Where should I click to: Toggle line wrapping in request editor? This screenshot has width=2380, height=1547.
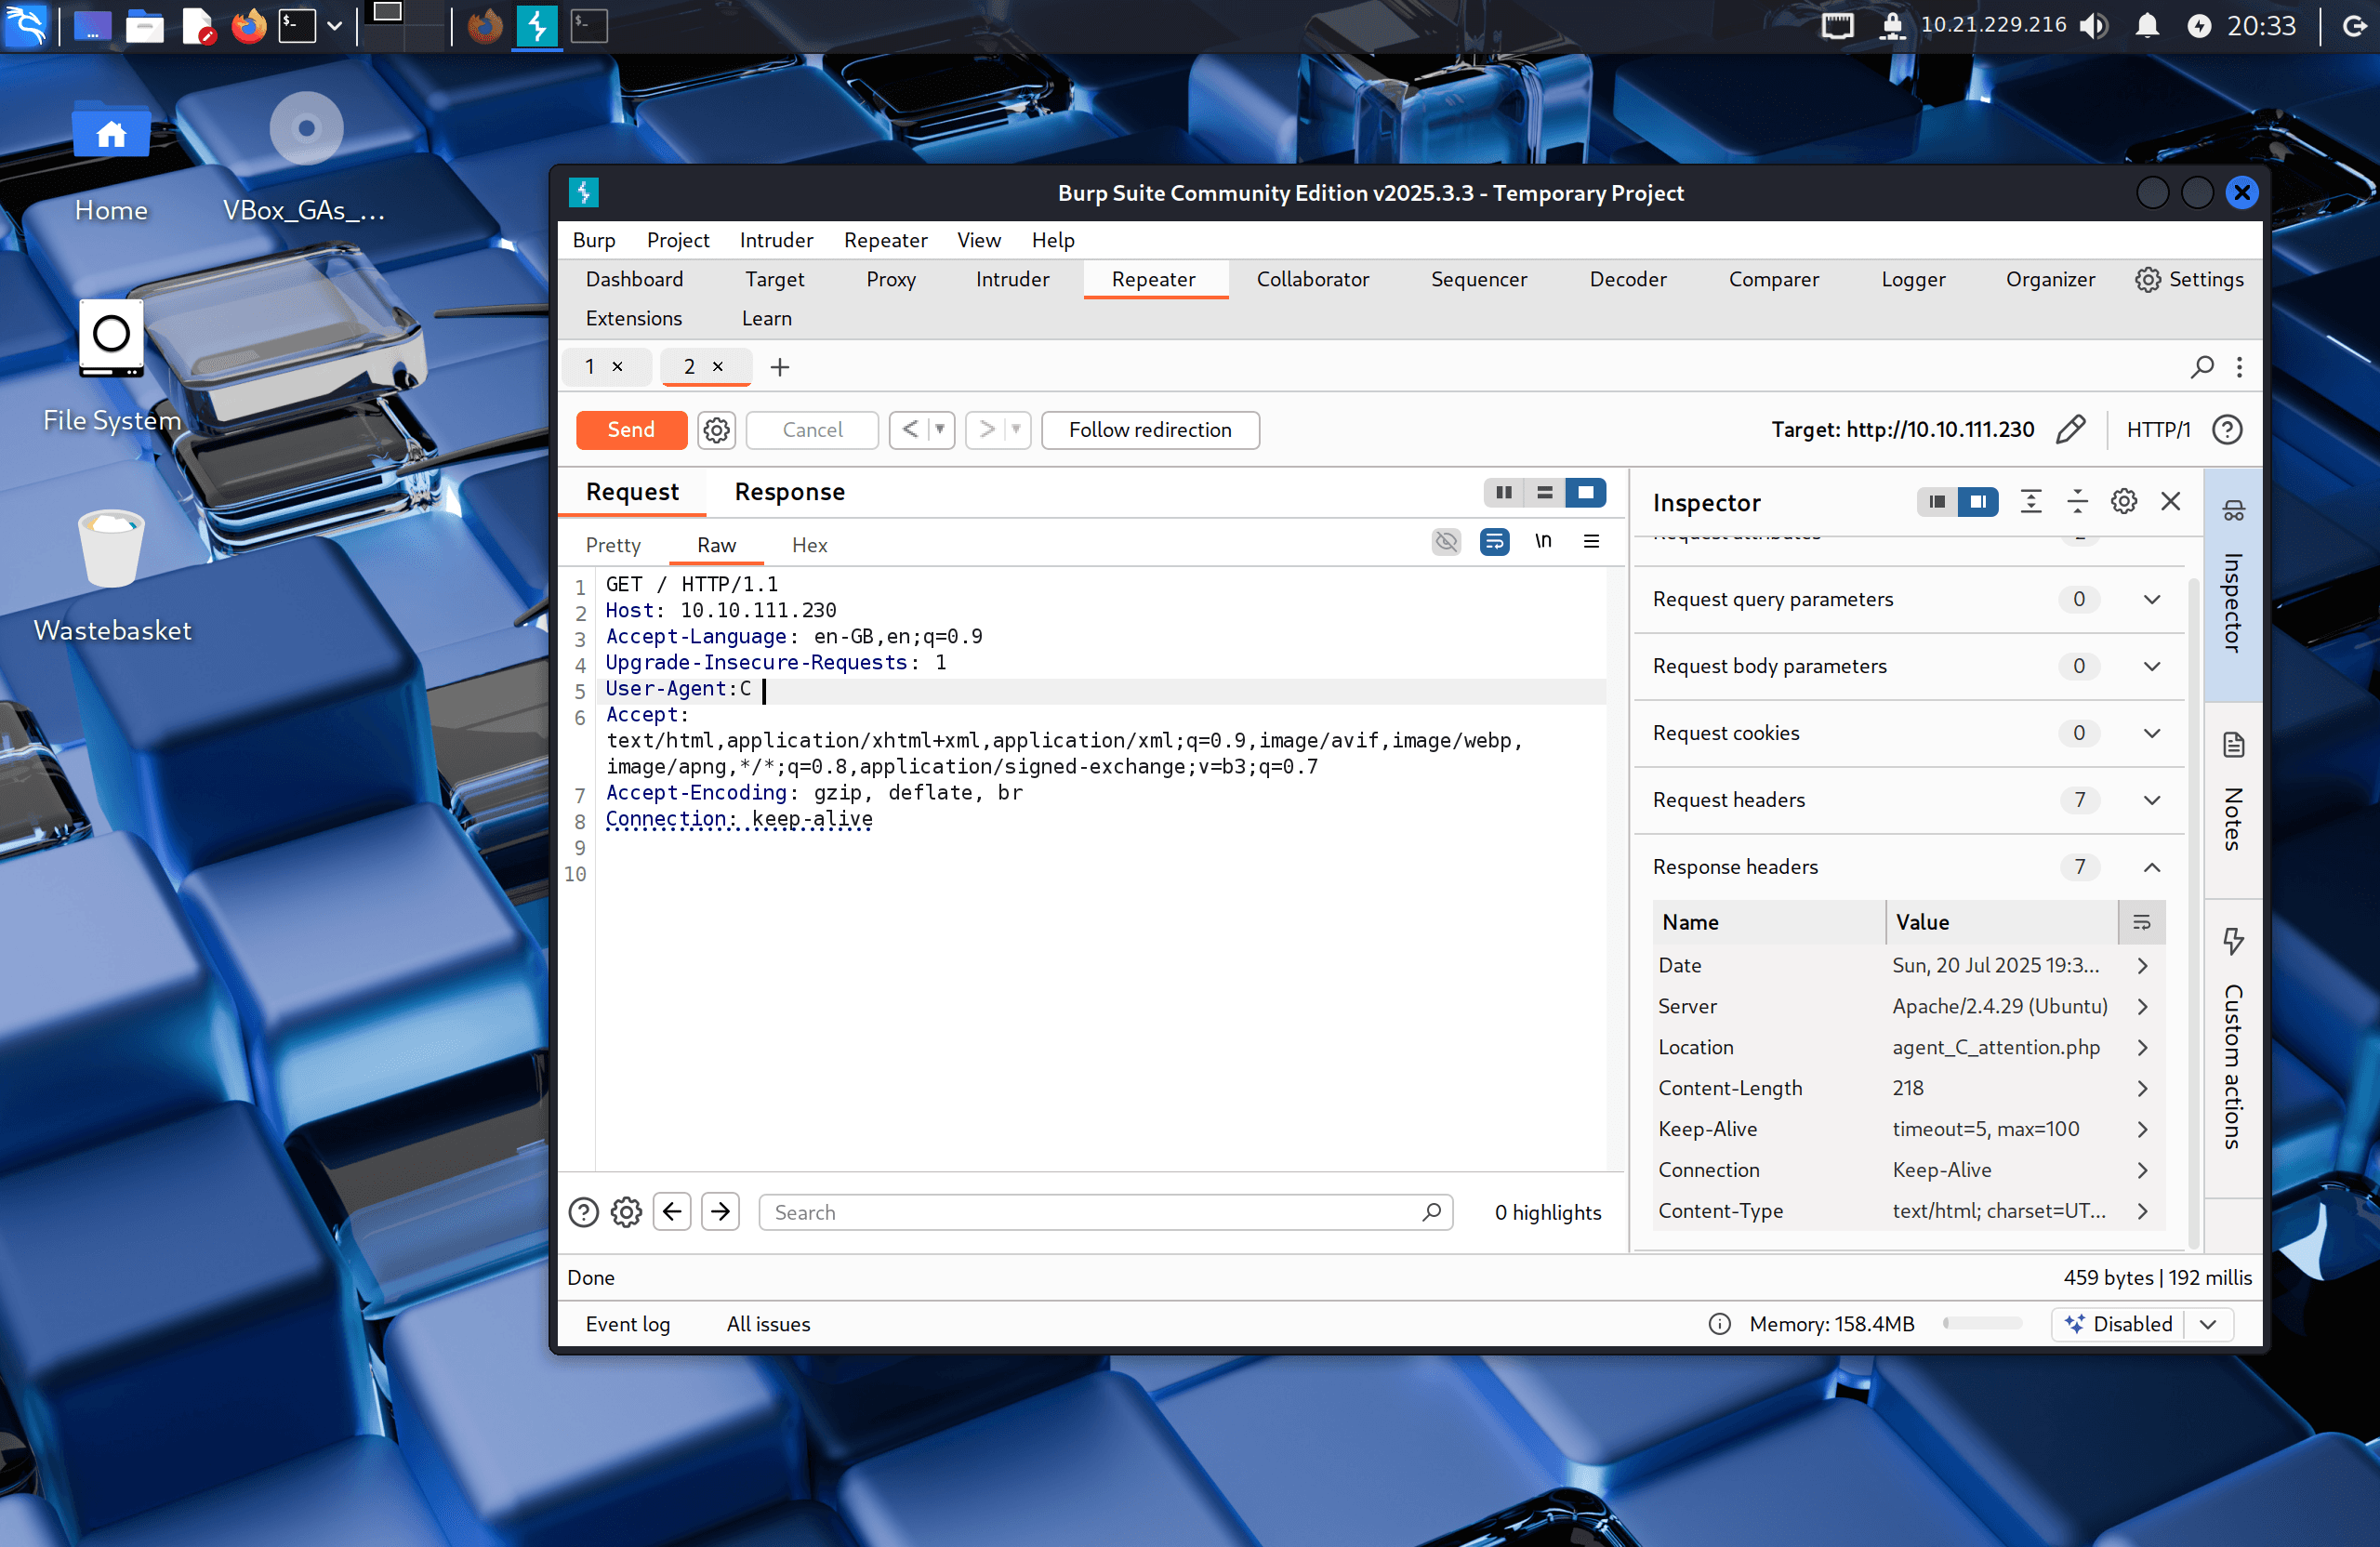click(1494, 542)
